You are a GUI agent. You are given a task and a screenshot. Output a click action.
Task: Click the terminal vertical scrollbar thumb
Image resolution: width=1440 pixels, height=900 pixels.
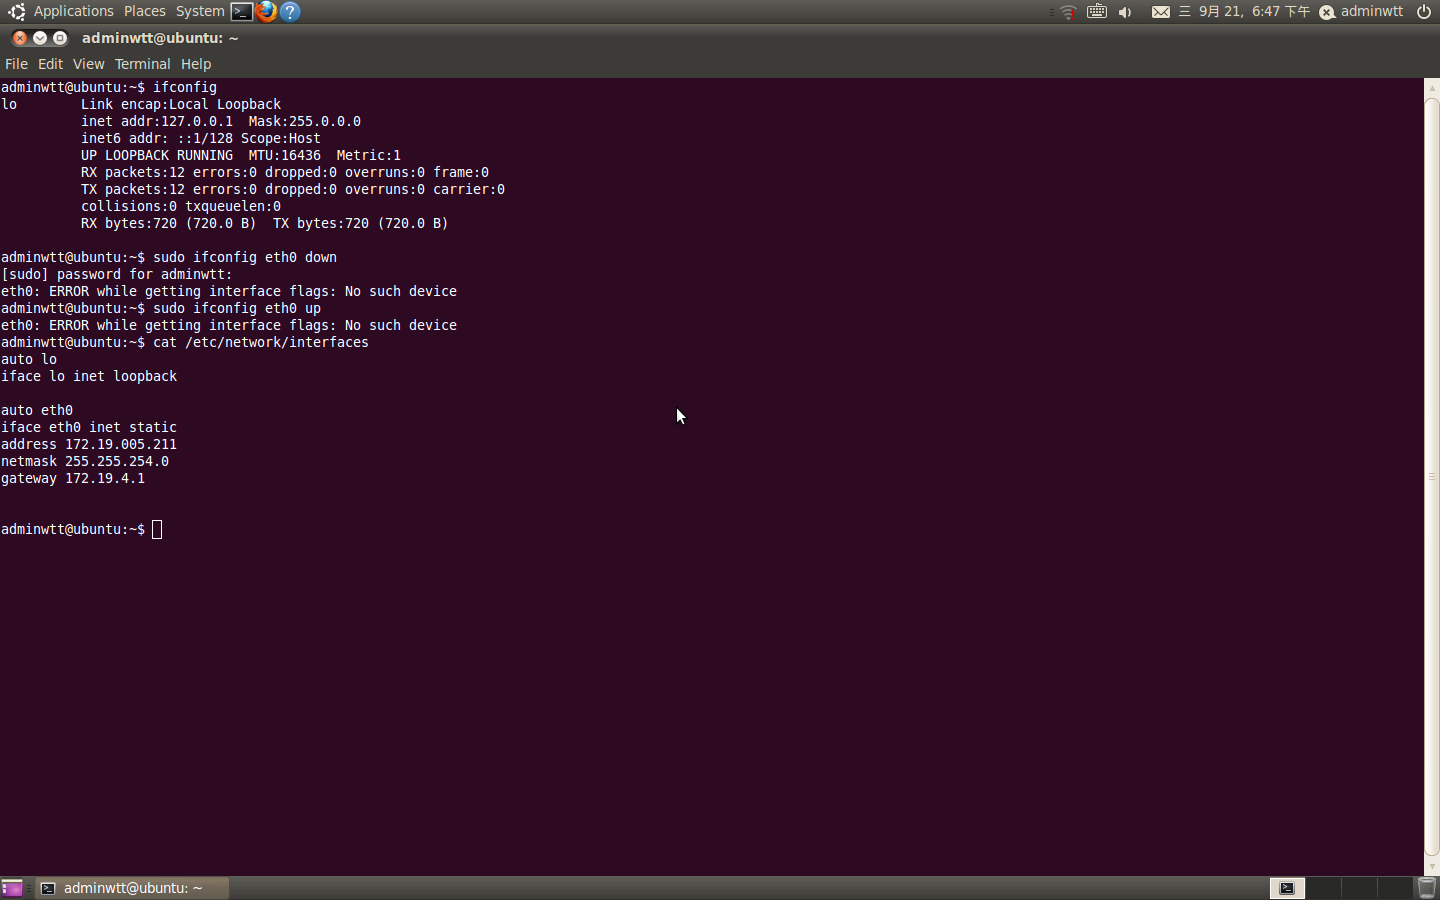[x=1432, y=477]
